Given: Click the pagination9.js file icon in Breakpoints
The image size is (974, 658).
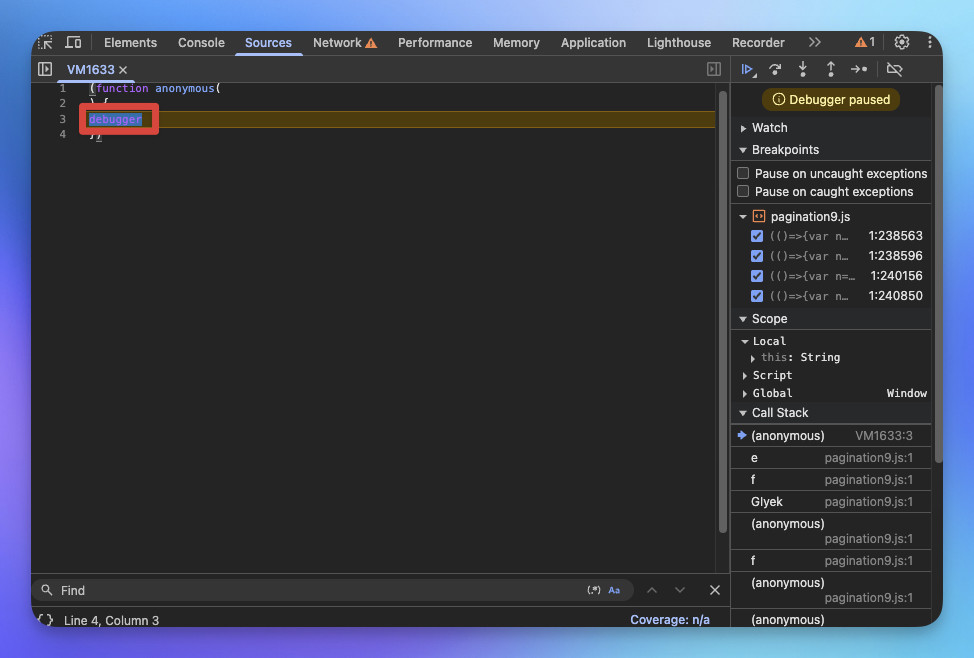Looking at the screenshot, I should coord(759,216).
